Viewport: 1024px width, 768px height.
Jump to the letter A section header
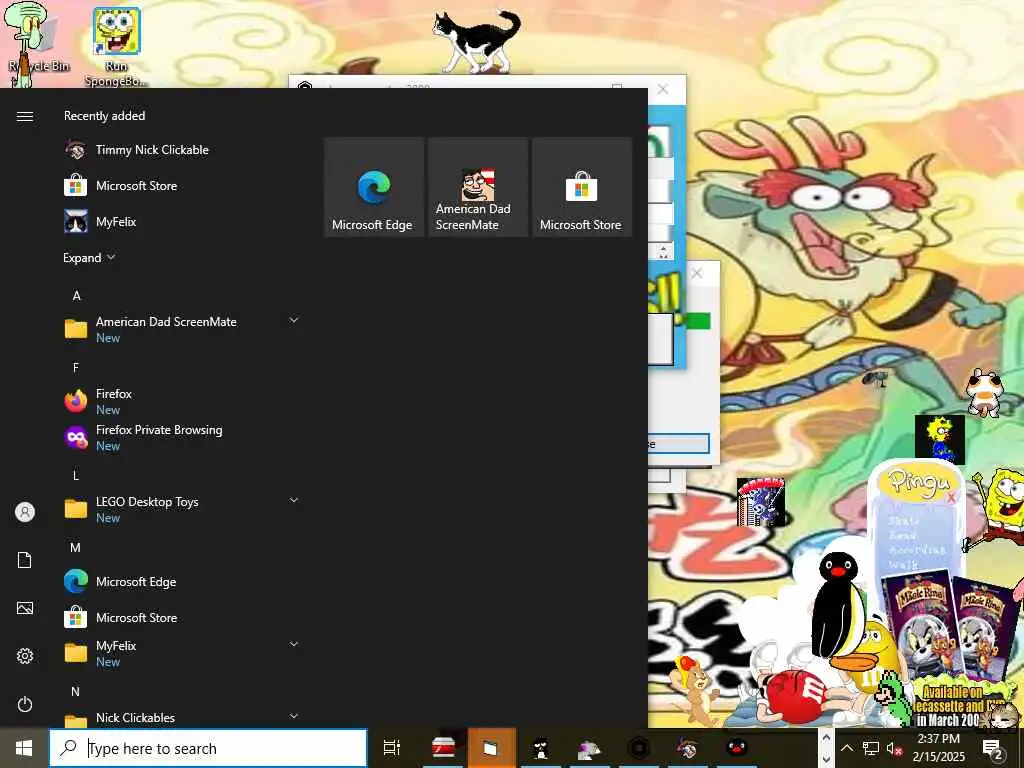point(76,296)
